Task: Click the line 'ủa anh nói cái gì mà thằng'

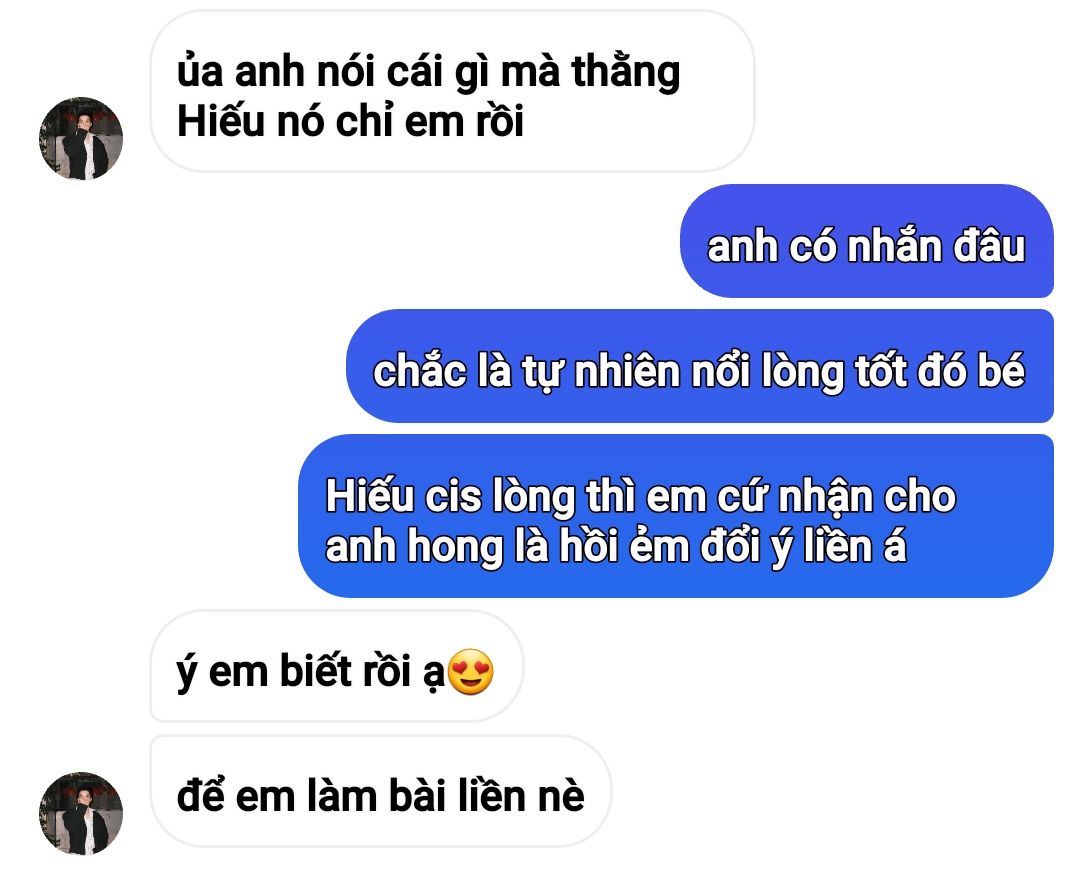Action: click(x=428, y=73)
